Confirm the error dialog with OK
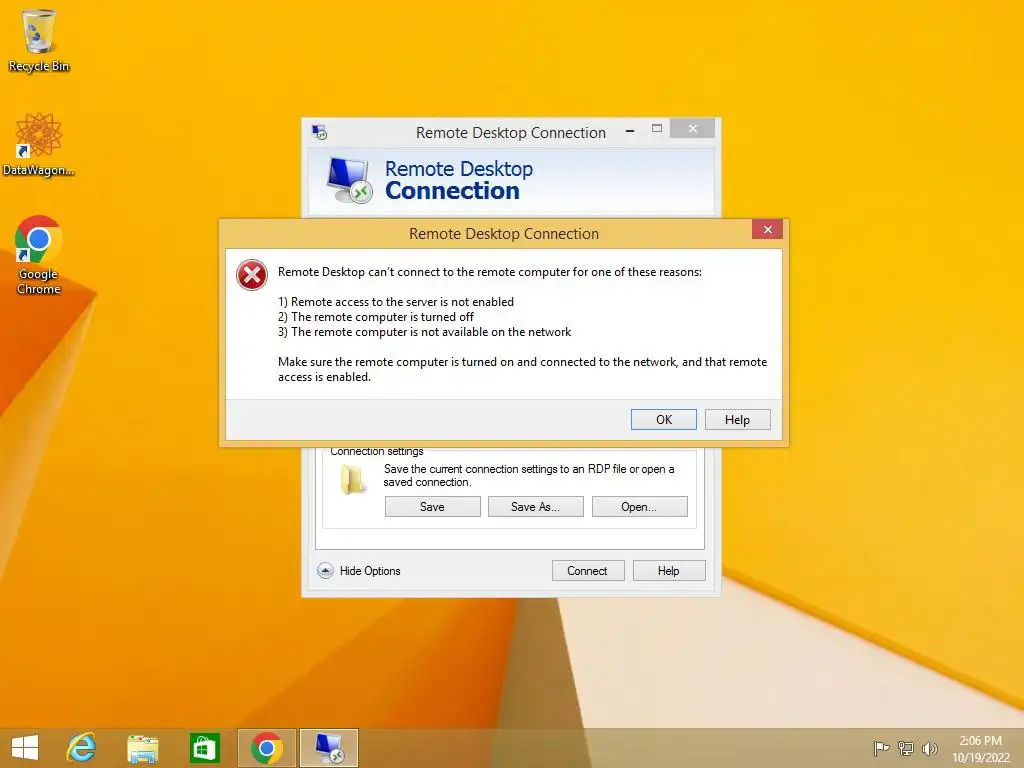Viewport: 1024px width, 768px height. coord(664,419)
